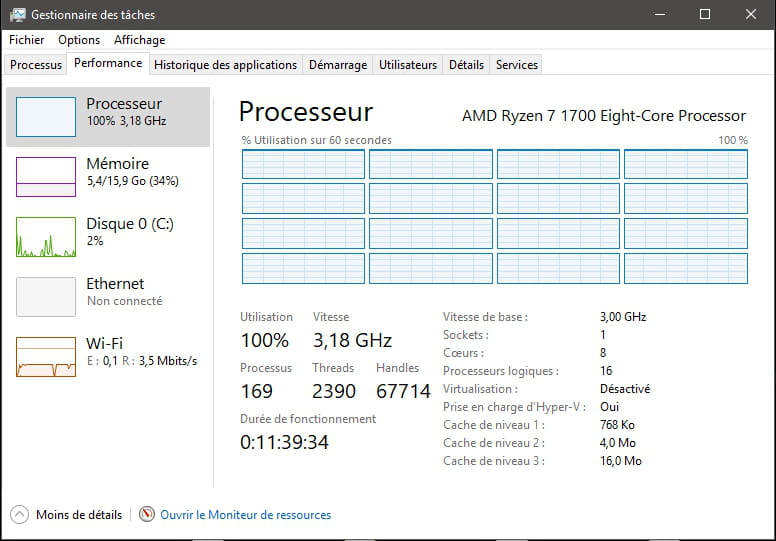This screenshot has height=541, width=776.
Task: Click the Resource Monitor icon at bottom
Action: (x=147, y=515)
